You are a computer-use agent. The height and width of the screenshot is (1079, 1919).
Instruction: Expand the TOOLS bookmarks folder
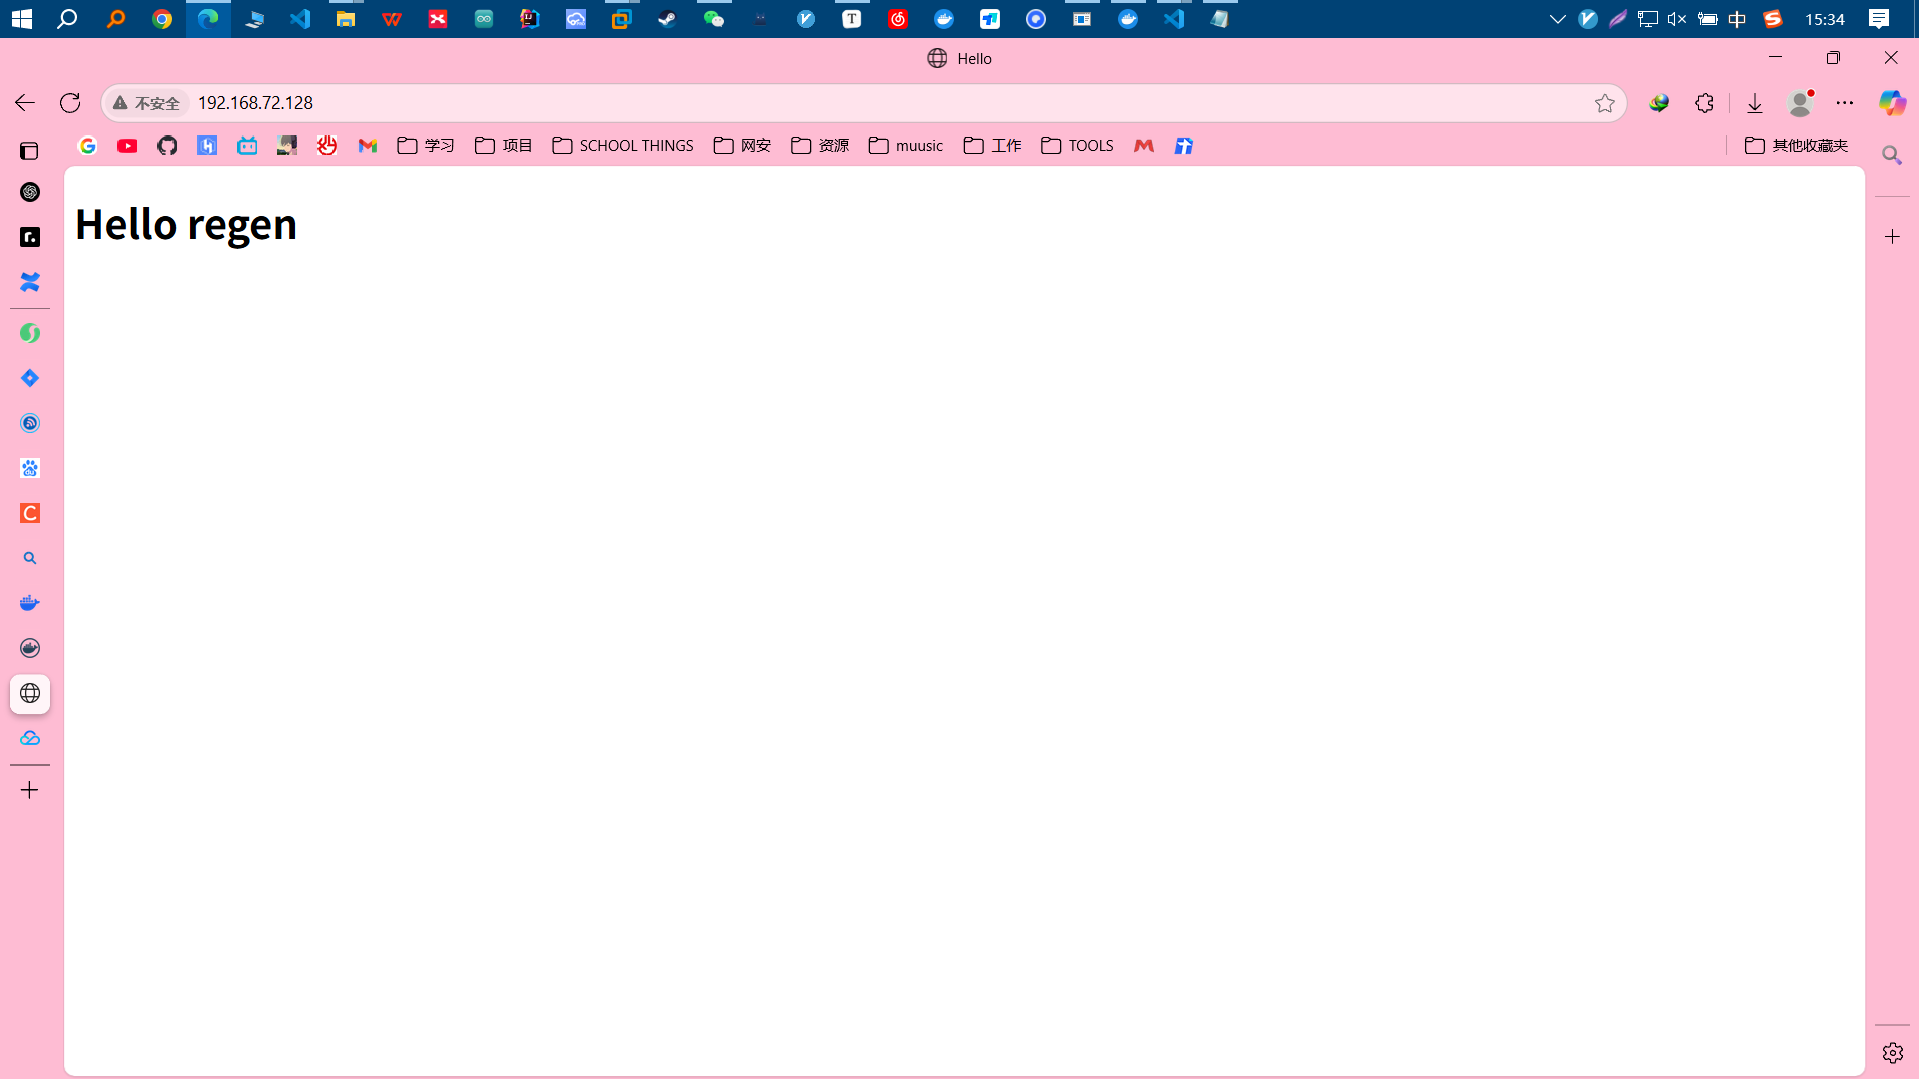(1077, 146)
